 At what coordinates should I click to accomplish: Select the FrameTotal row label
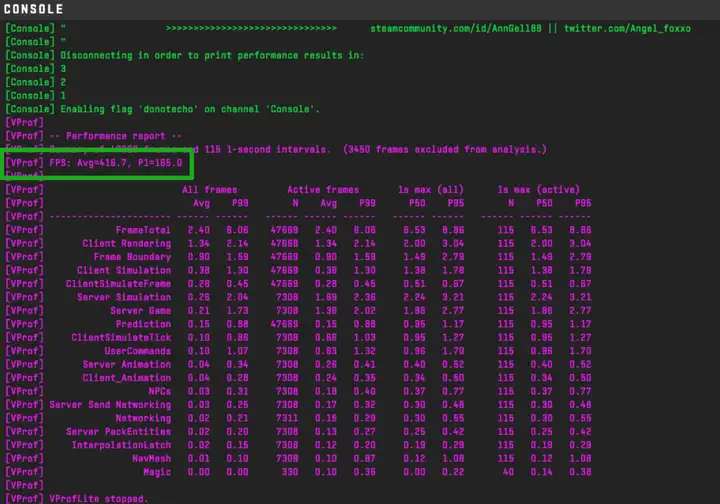point(143,230)
